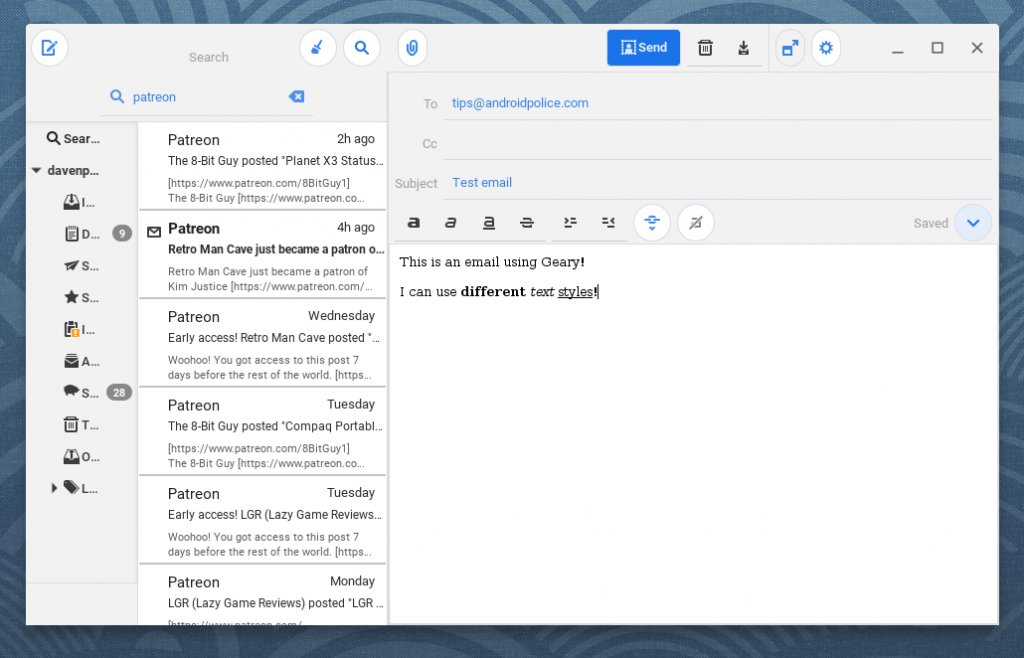The image size is (1024, 658).
Task: Expand the Labels section in the sidebar
Action: (54, 488)
